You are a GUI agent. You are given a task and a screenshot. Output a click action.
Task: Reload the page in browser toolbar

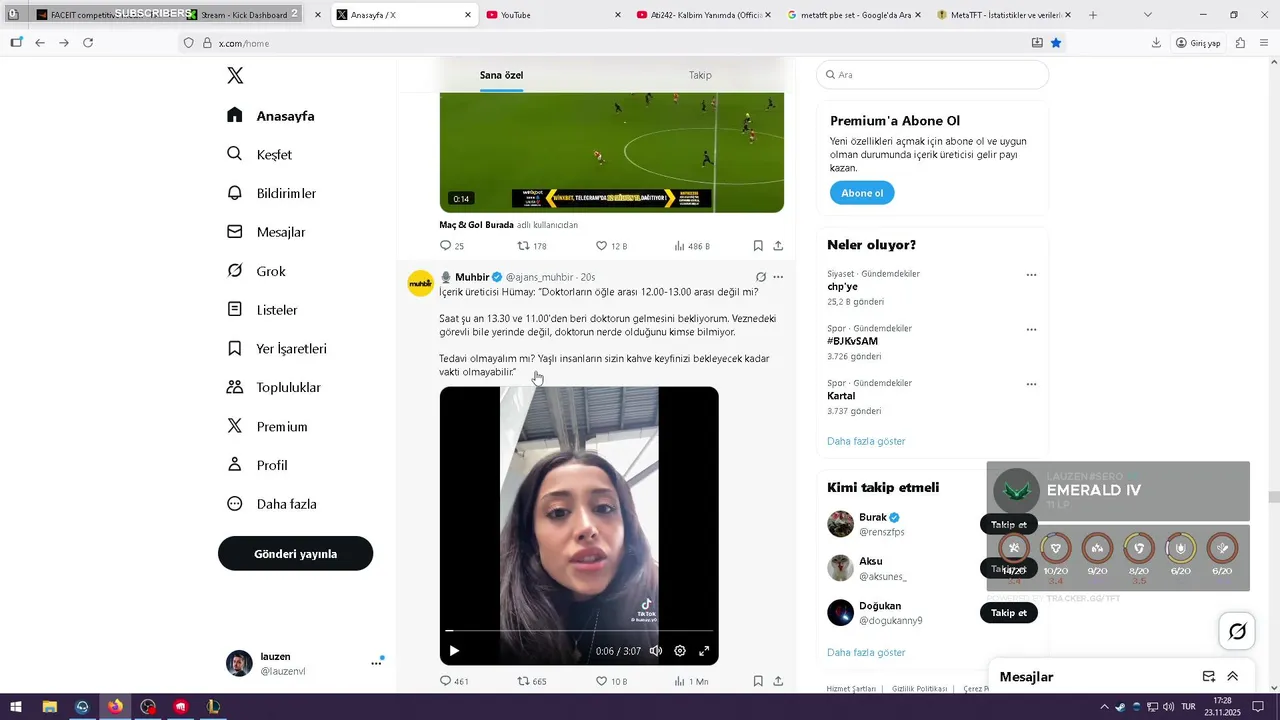(x=88, y=43)
